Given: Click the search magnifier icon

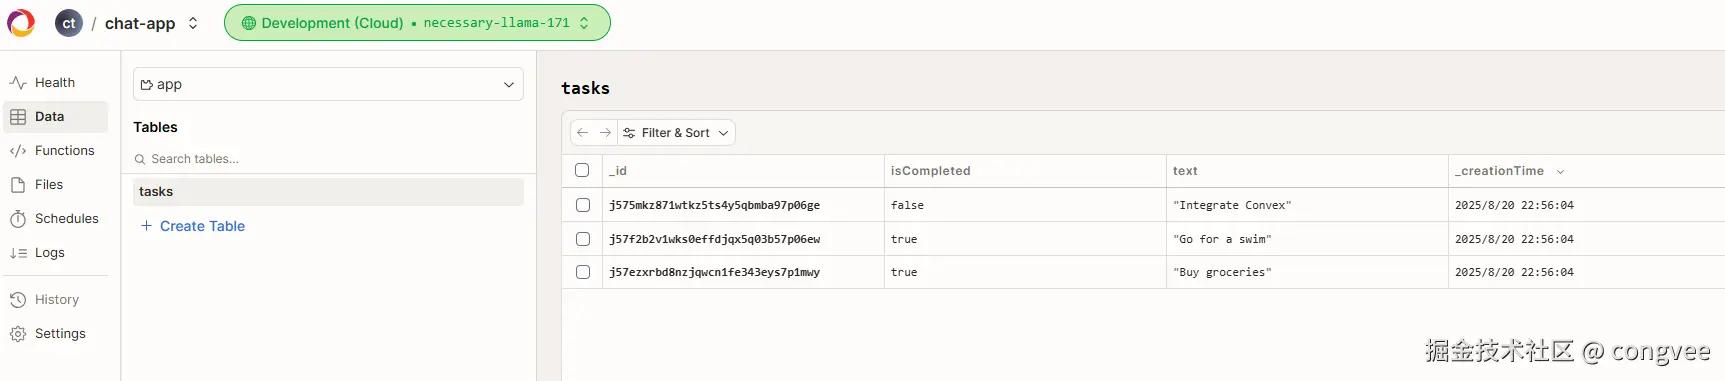Looking at the screenshot, I should (140, 159).
